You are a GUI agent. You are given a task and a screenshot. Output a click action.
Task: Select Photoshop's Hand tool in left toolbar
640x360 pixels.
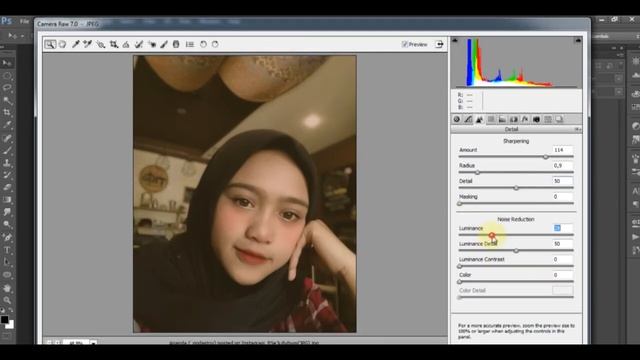pos(7,288)
